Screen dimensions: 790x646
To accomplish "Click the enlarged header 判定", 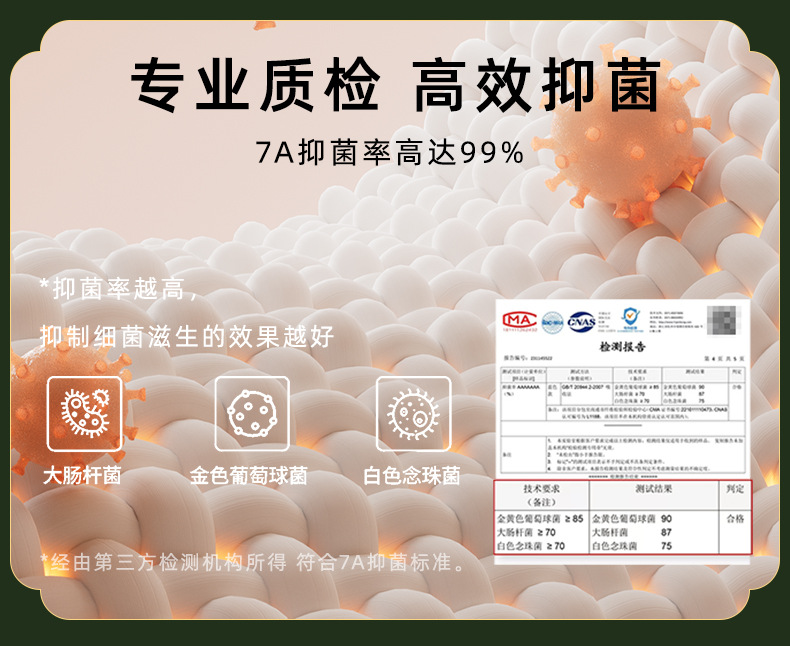I will (735, 489).
